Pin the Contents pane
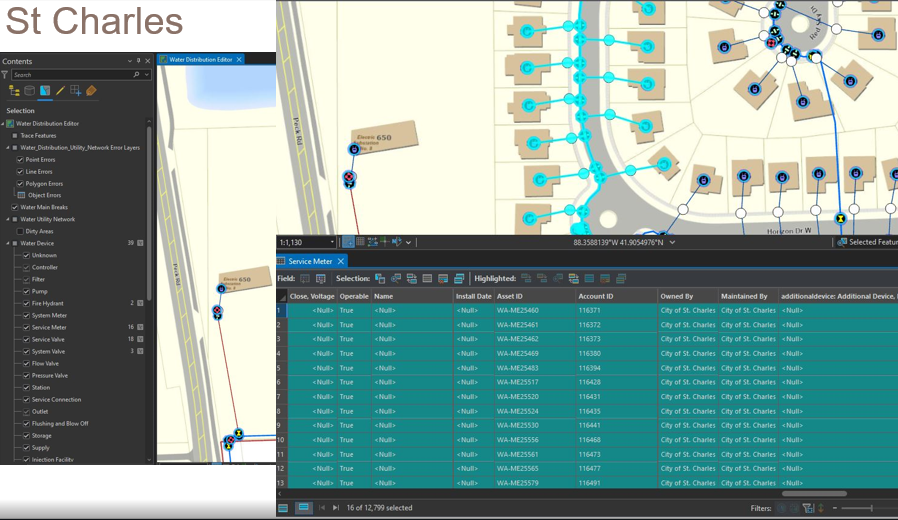Image resolution: width=898 pixels, height=520 pixels. (x=138, y=61)
